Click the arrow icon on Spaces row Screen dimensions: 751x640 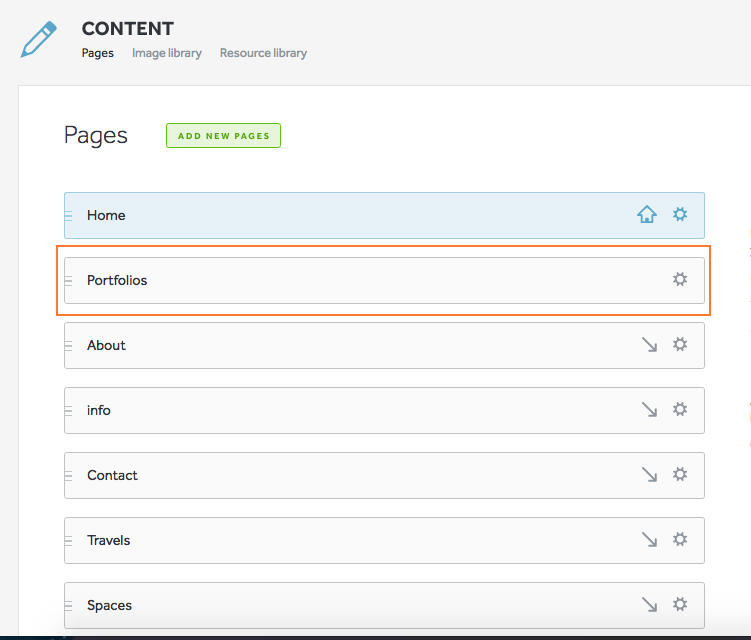tap(649, 604)
